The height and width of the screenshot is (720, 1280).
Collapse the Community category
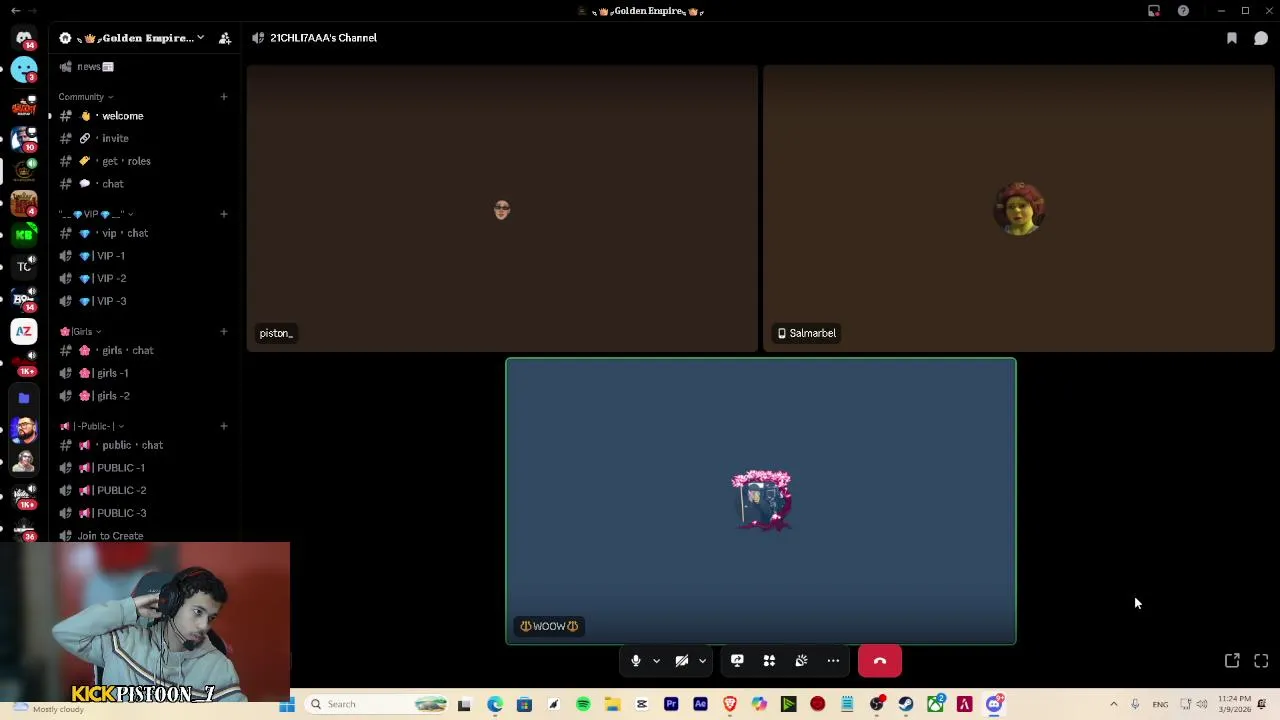85,97
